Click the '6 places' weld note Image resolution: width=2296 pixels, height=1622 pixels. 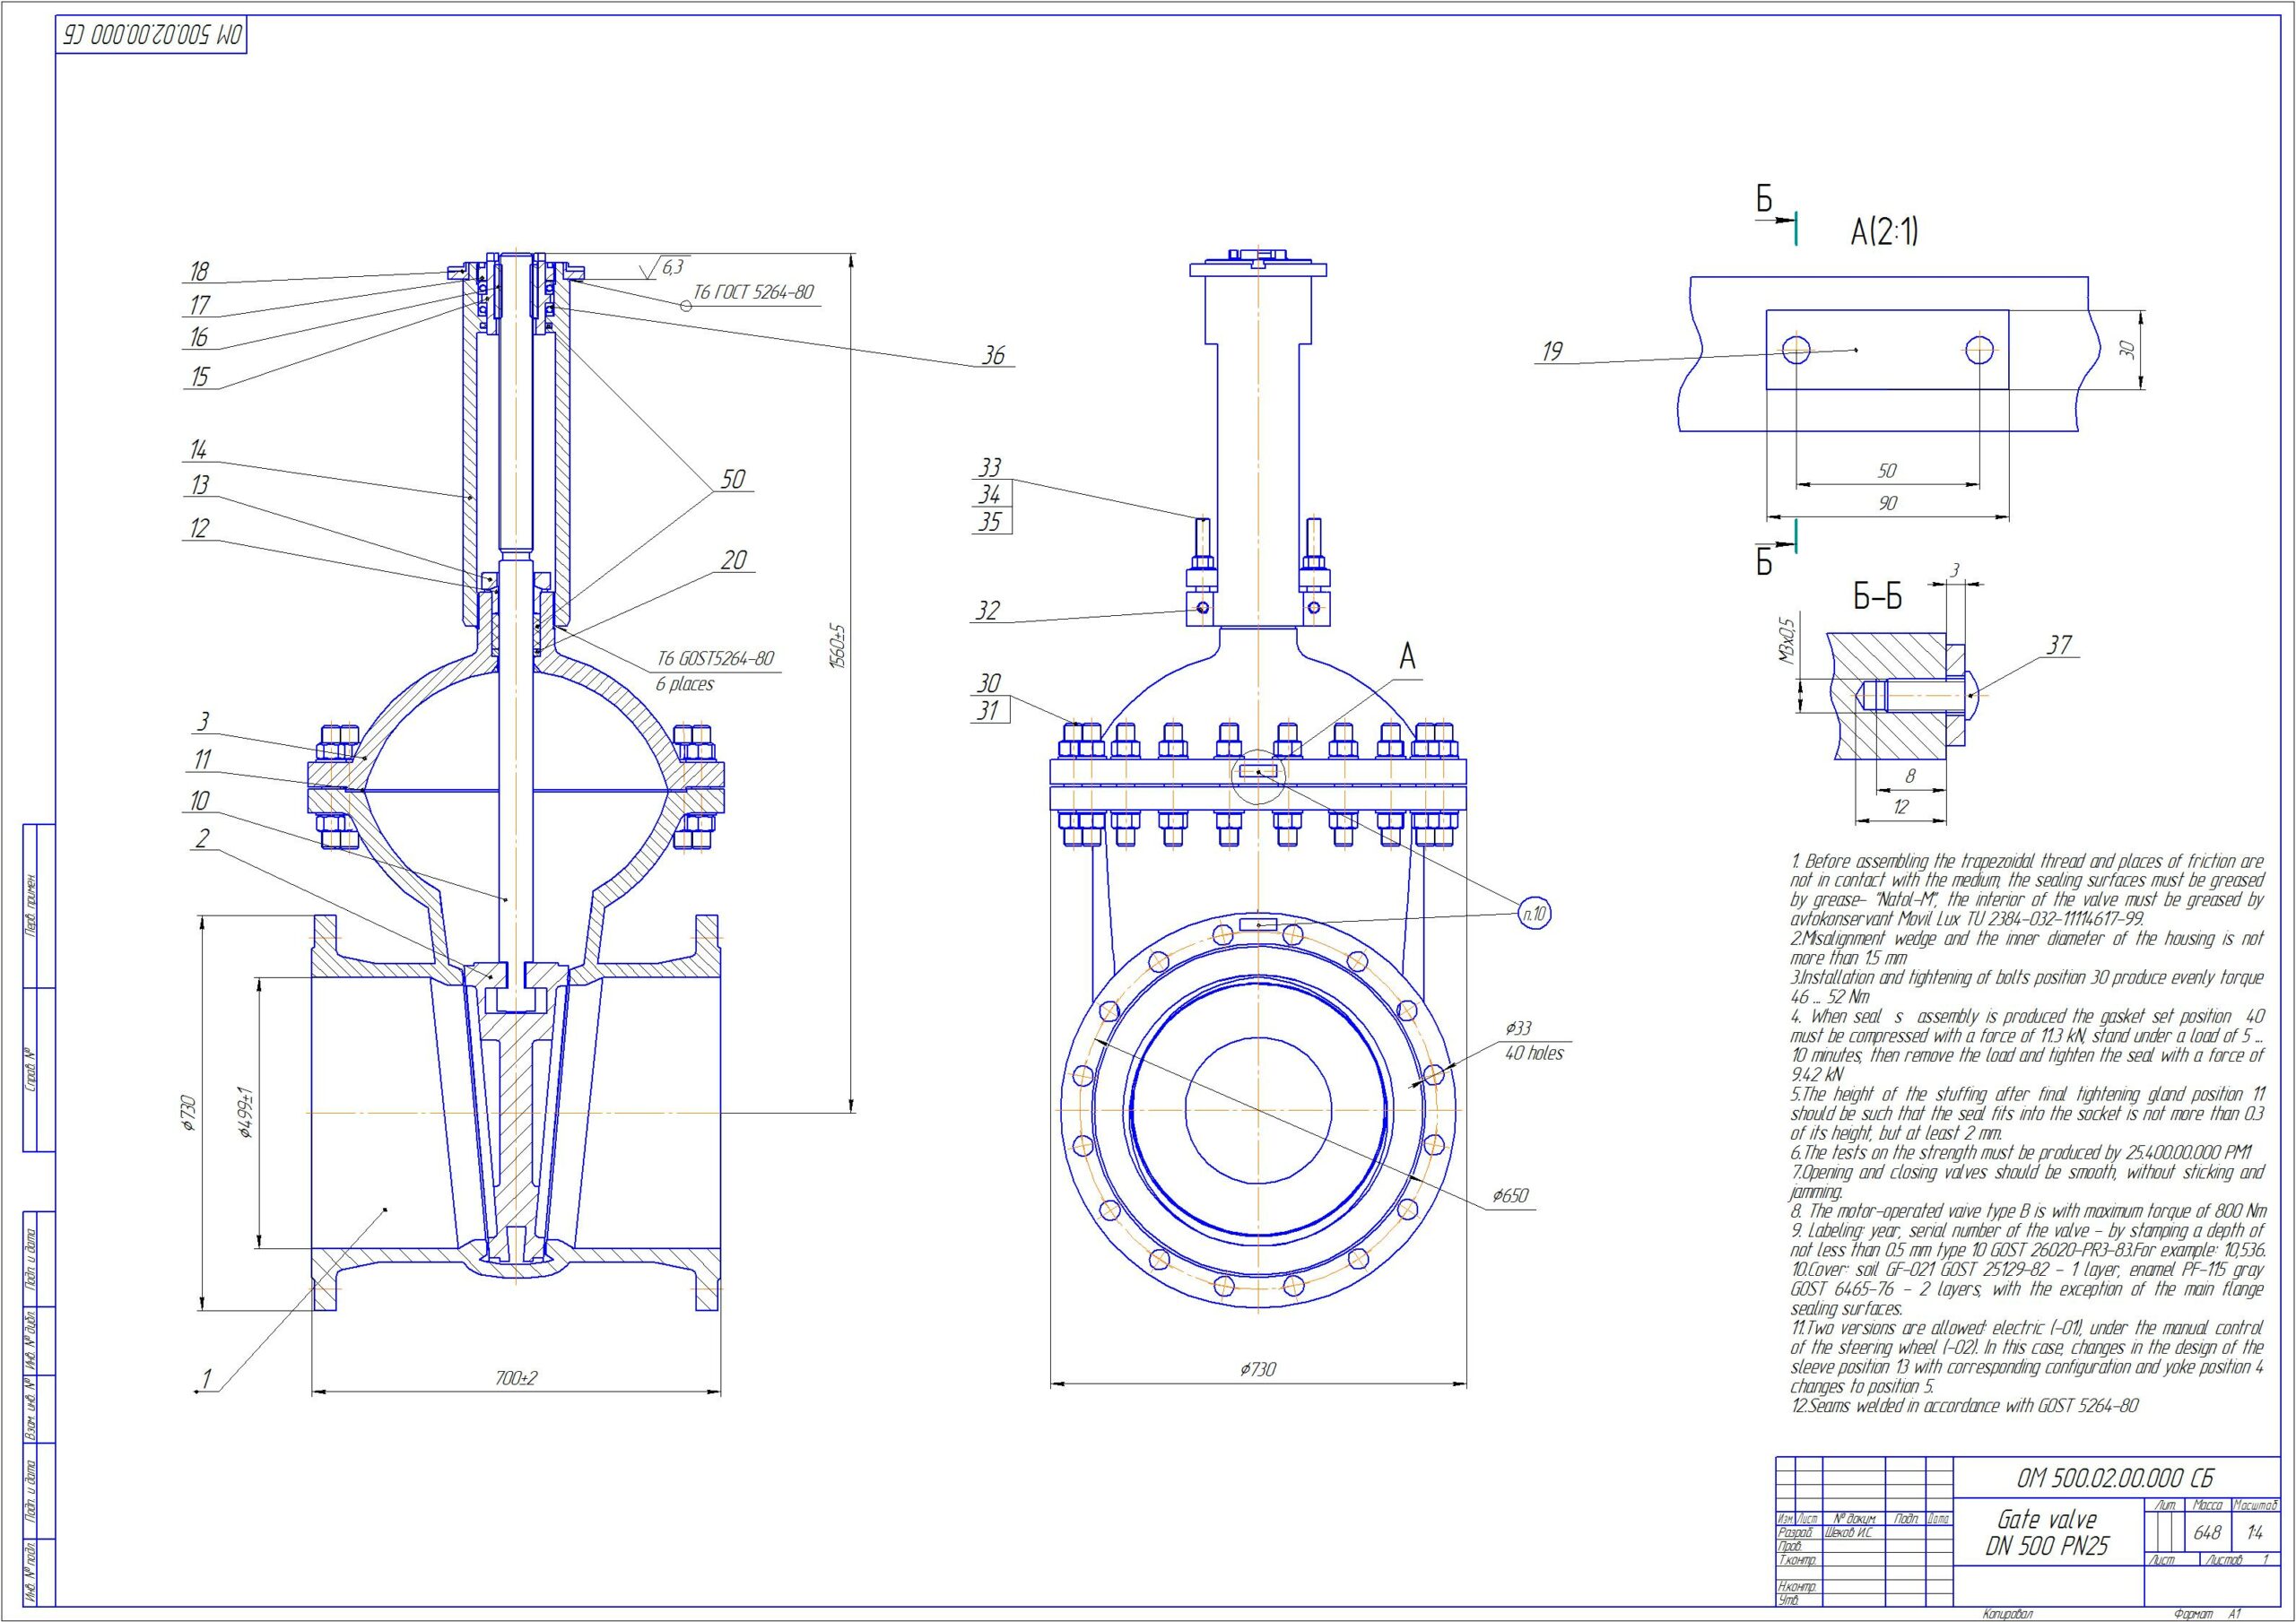pos(685,684)
